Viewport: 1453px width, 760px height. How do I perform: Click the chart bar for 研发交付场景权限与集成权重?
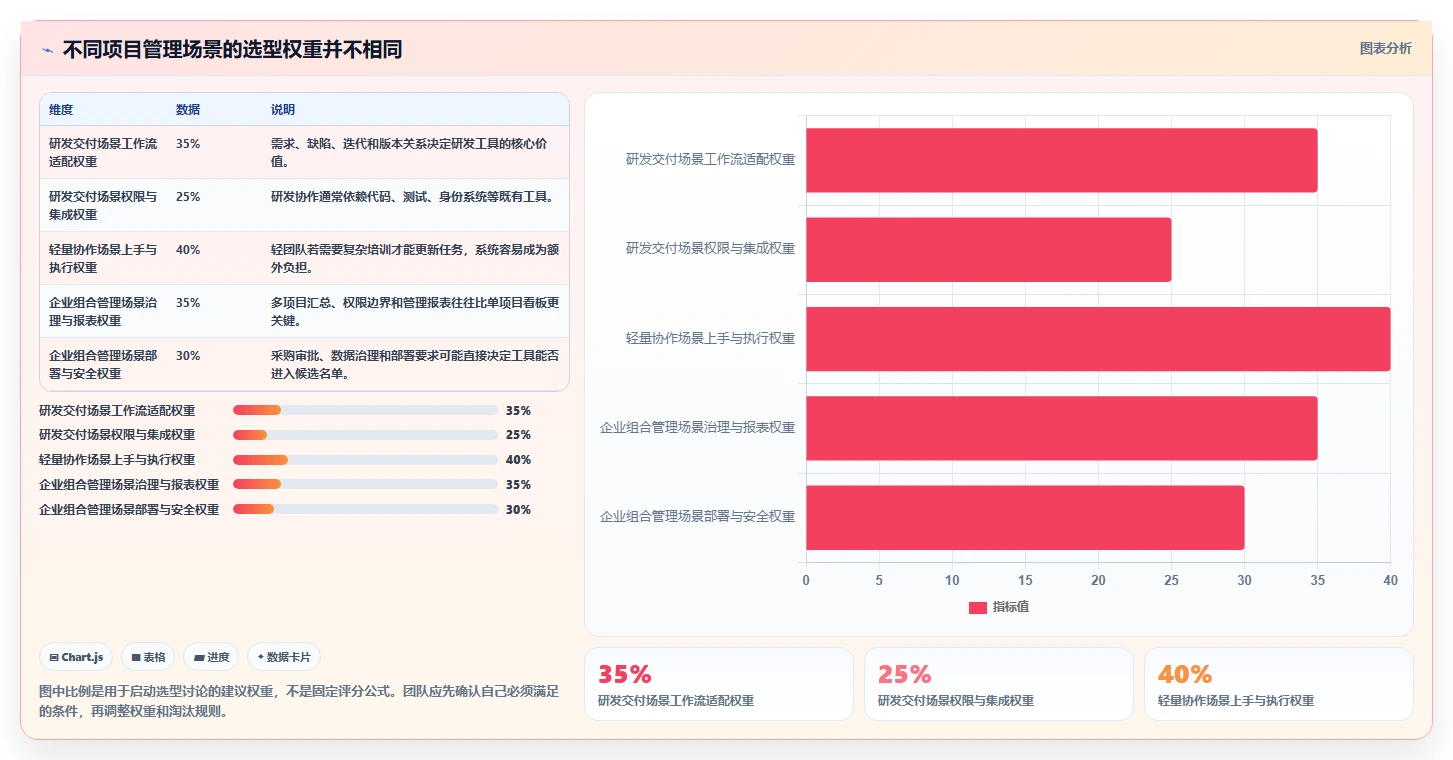click(989, 249)
